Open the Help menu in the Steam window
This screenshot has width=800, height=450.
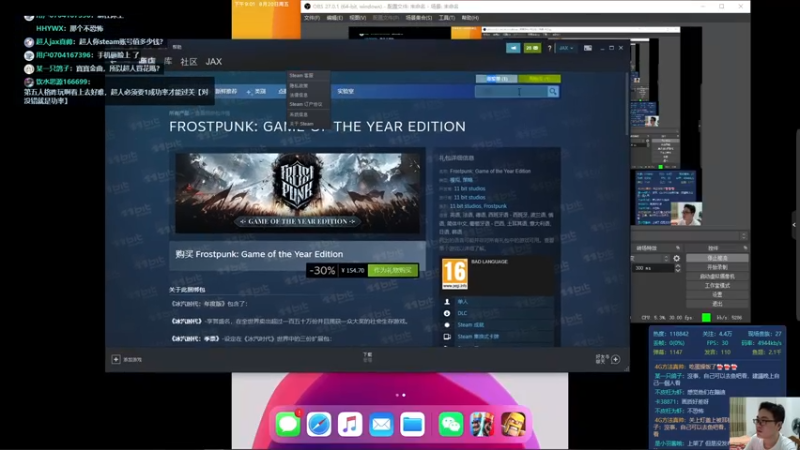177,47
